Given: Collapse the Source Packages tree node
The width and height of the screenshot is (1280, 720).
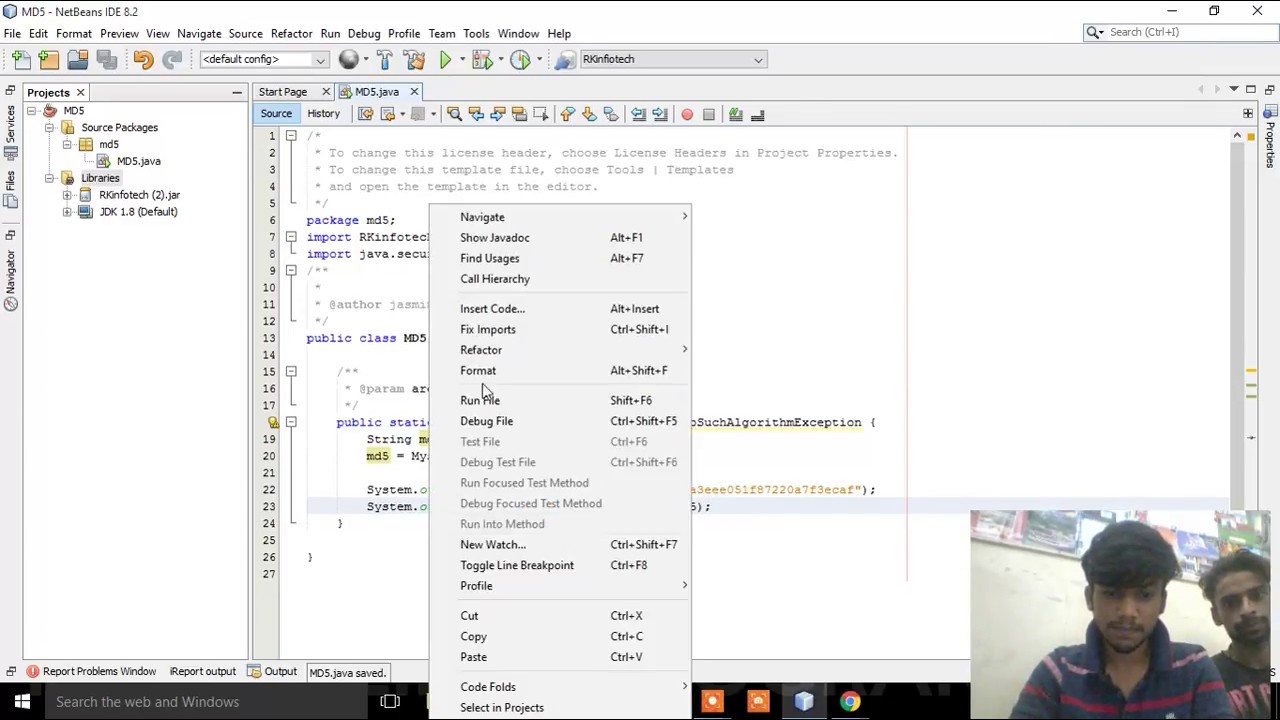Looking at the screenshot, I should coord(49,128).
